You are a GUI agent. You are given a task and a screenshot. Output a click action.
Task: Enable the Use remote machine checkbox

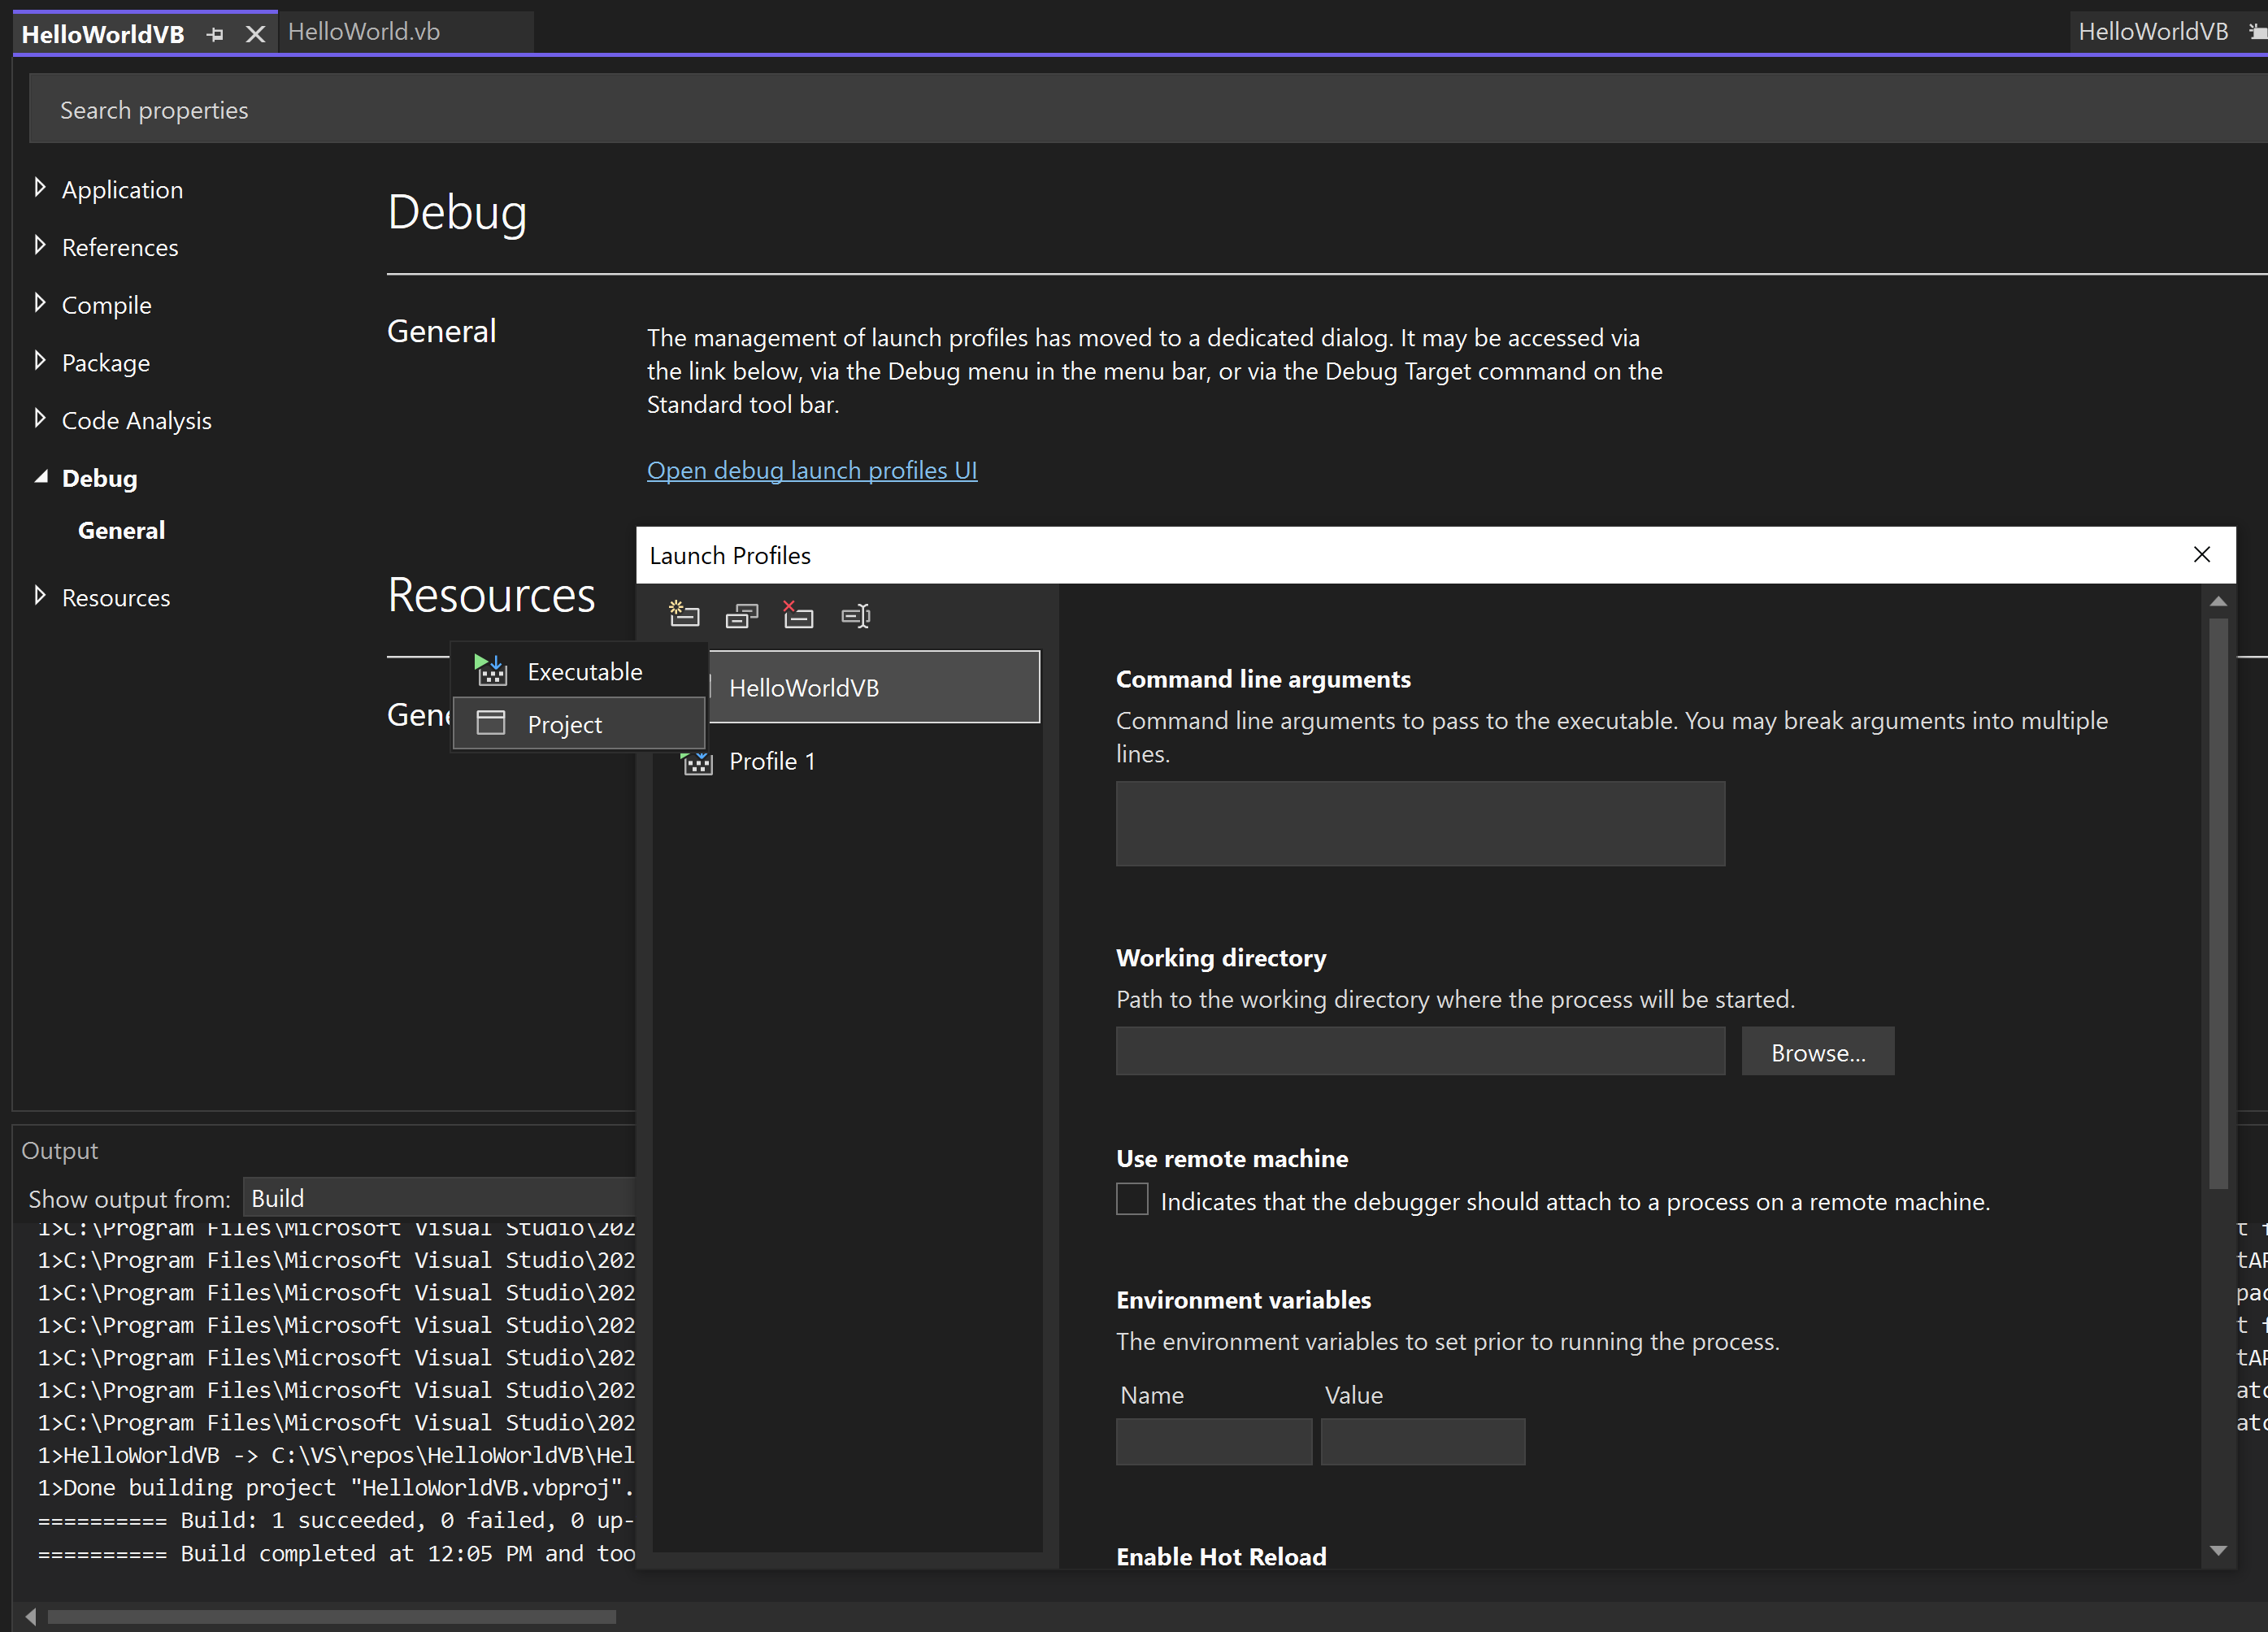click(1132, 1199)
